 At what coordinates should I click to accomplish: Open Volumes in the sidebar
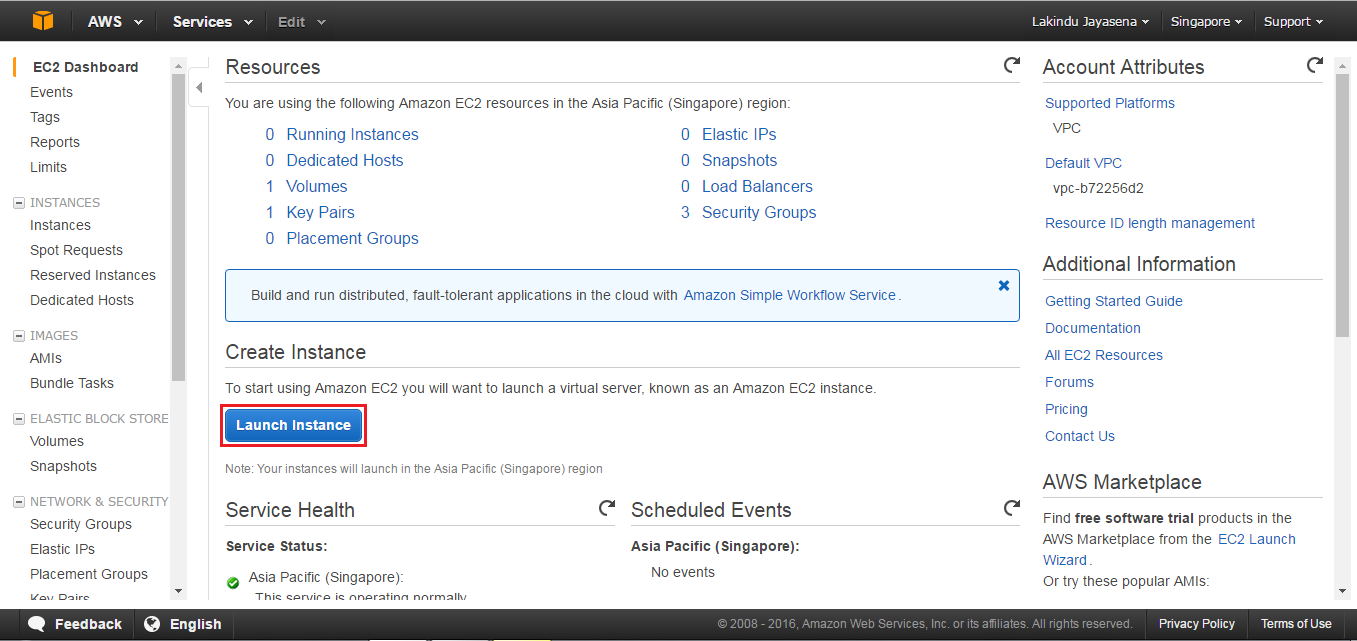tap(57, 441)
